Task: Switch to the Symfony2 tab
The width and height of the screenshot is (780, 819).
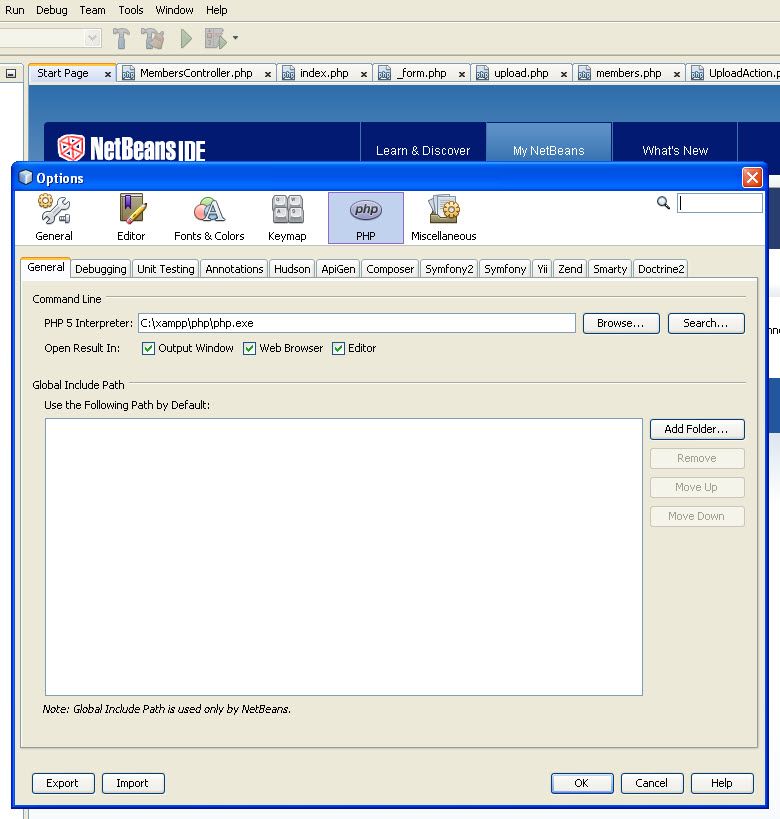Action: (x=449, y=269)
